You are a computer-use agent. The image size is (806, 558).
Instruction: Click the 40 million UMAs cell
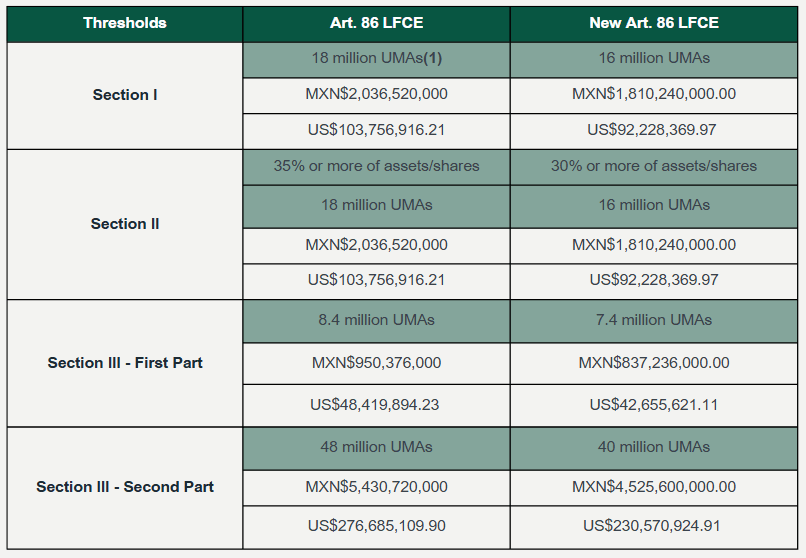[x=654, y=447]
